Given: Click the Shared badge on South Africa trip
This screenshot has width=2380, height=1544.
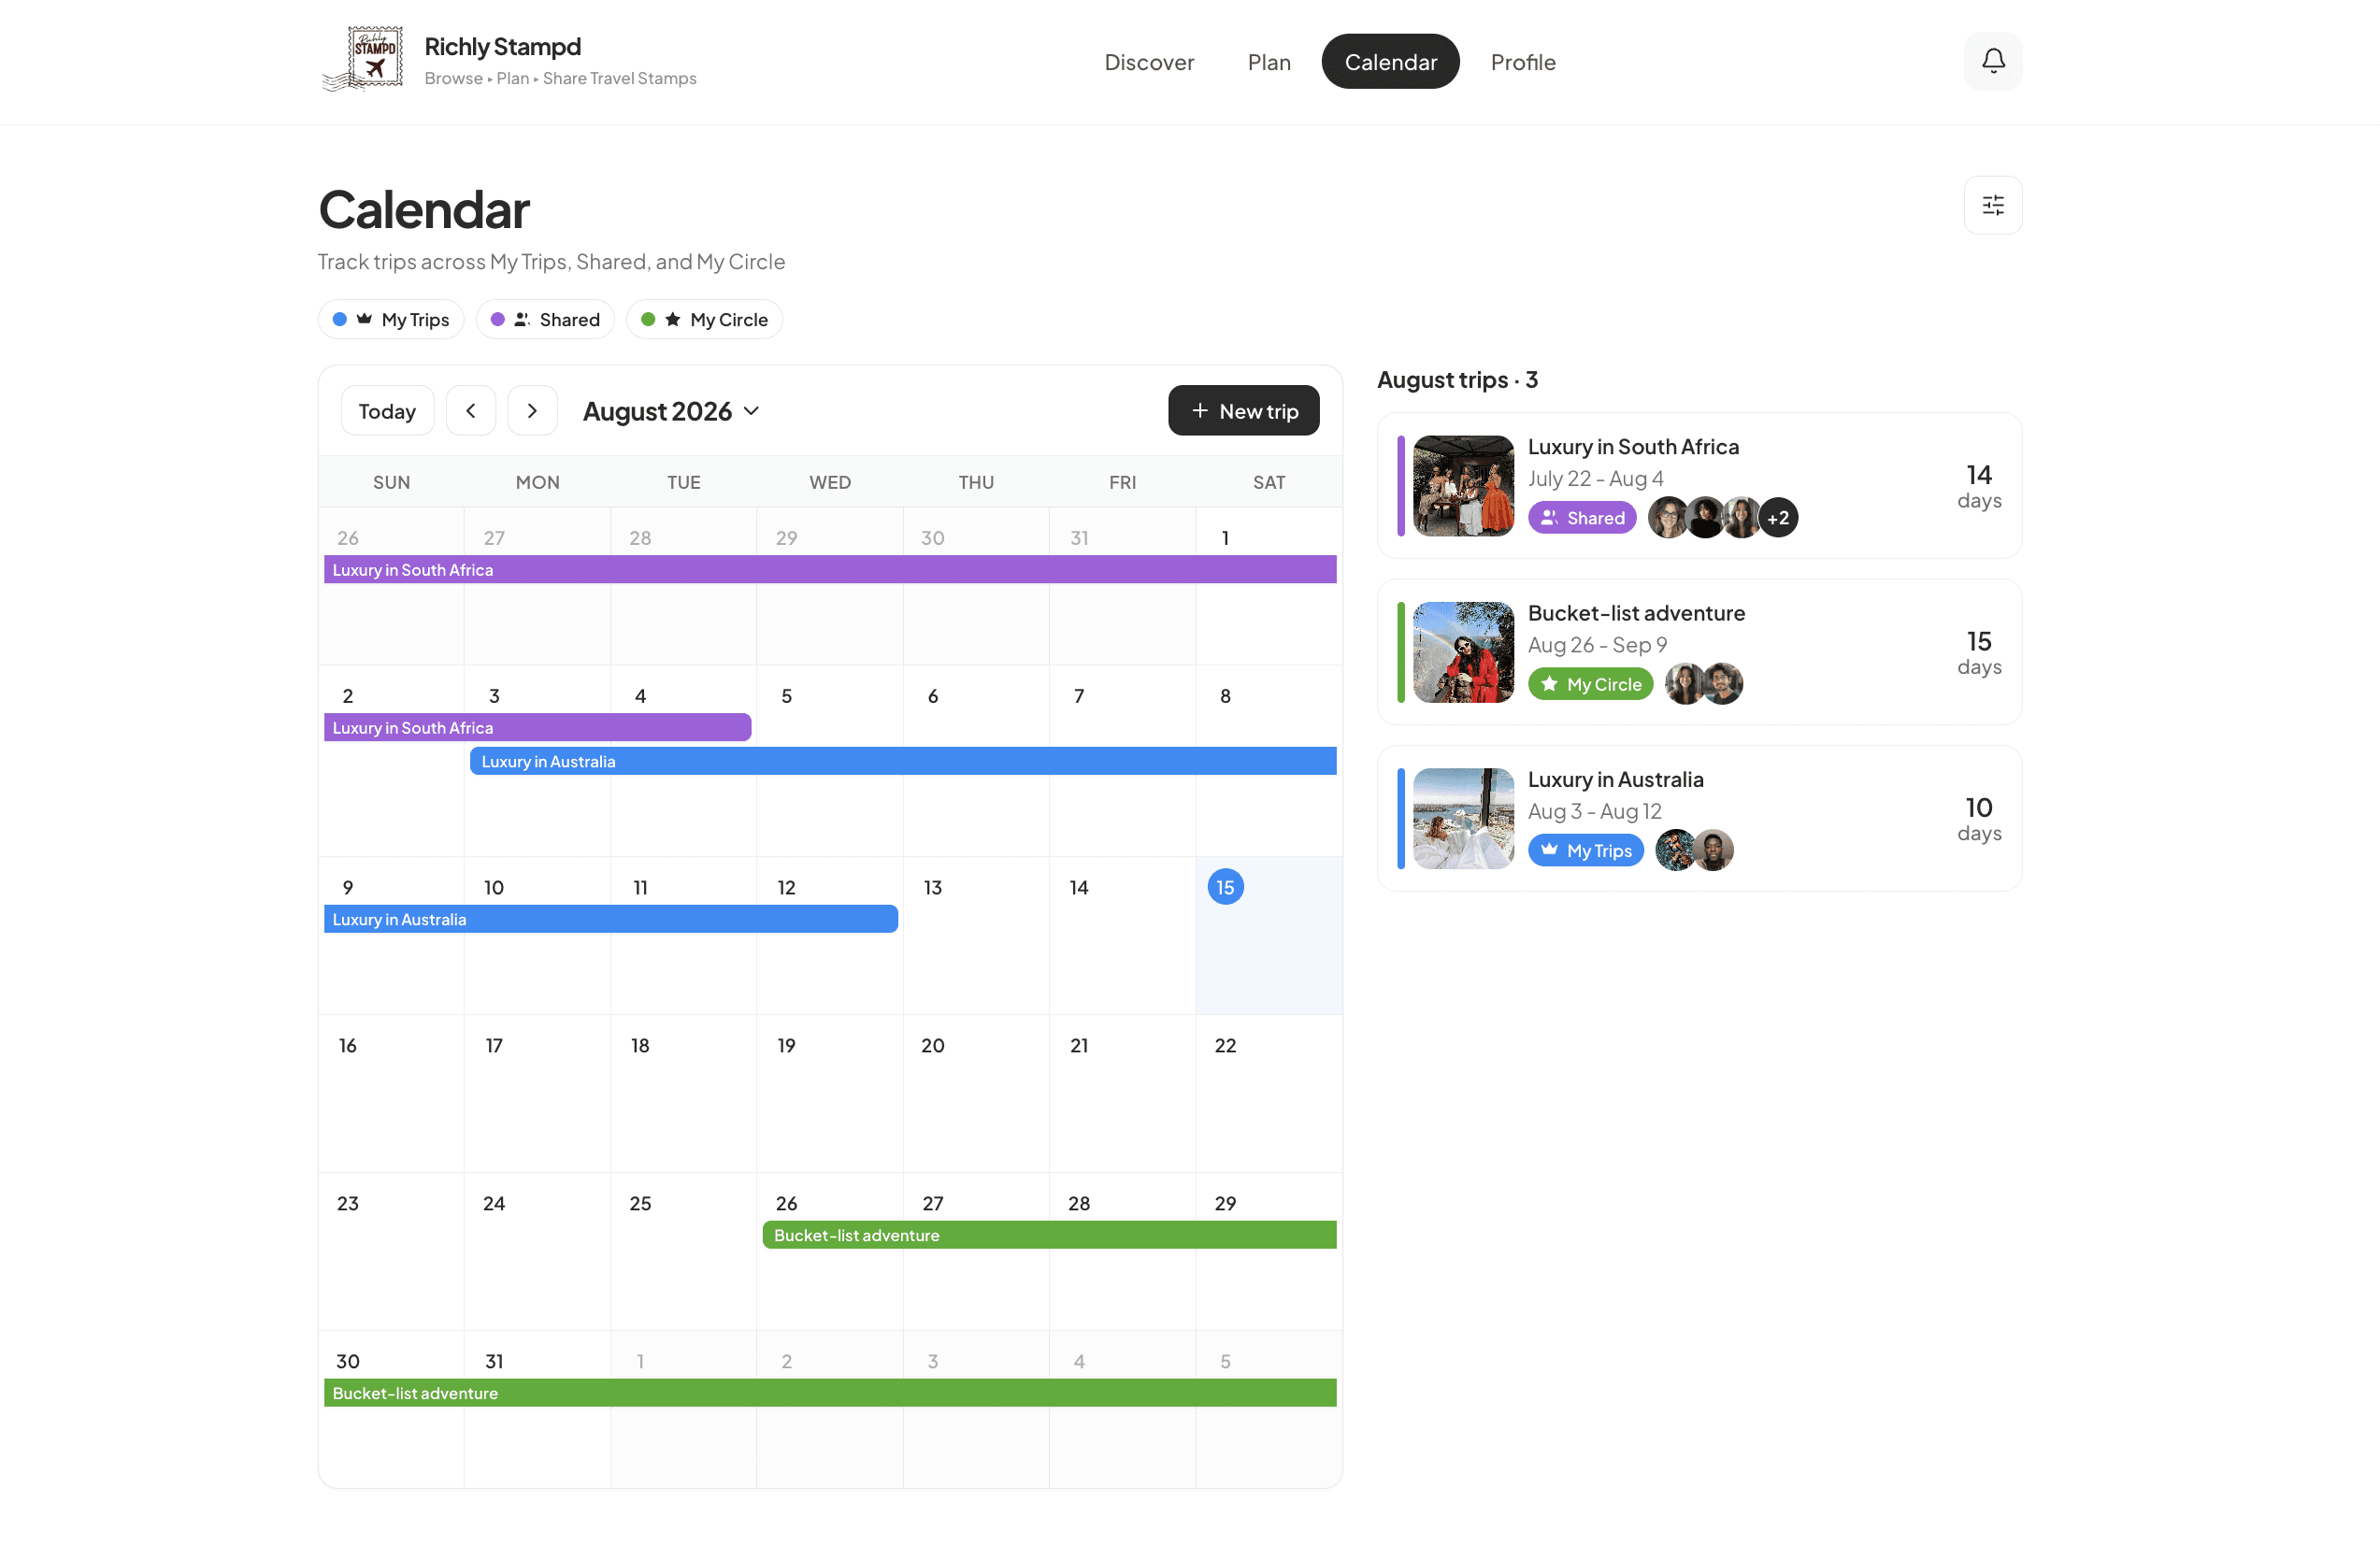Looking at the screenshot, I should coord(1581,518).
